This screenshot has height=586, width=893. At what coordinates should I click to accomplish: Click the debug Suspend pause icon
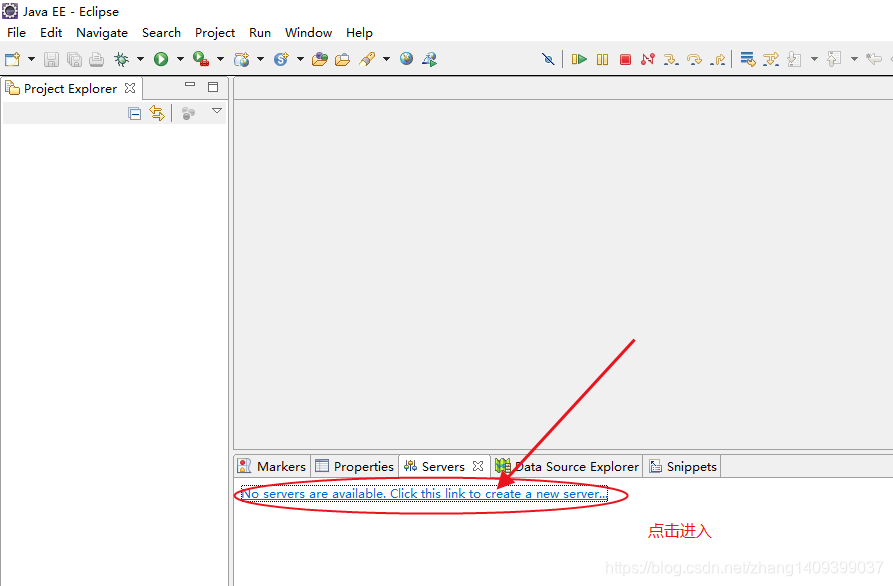point(603,59)
